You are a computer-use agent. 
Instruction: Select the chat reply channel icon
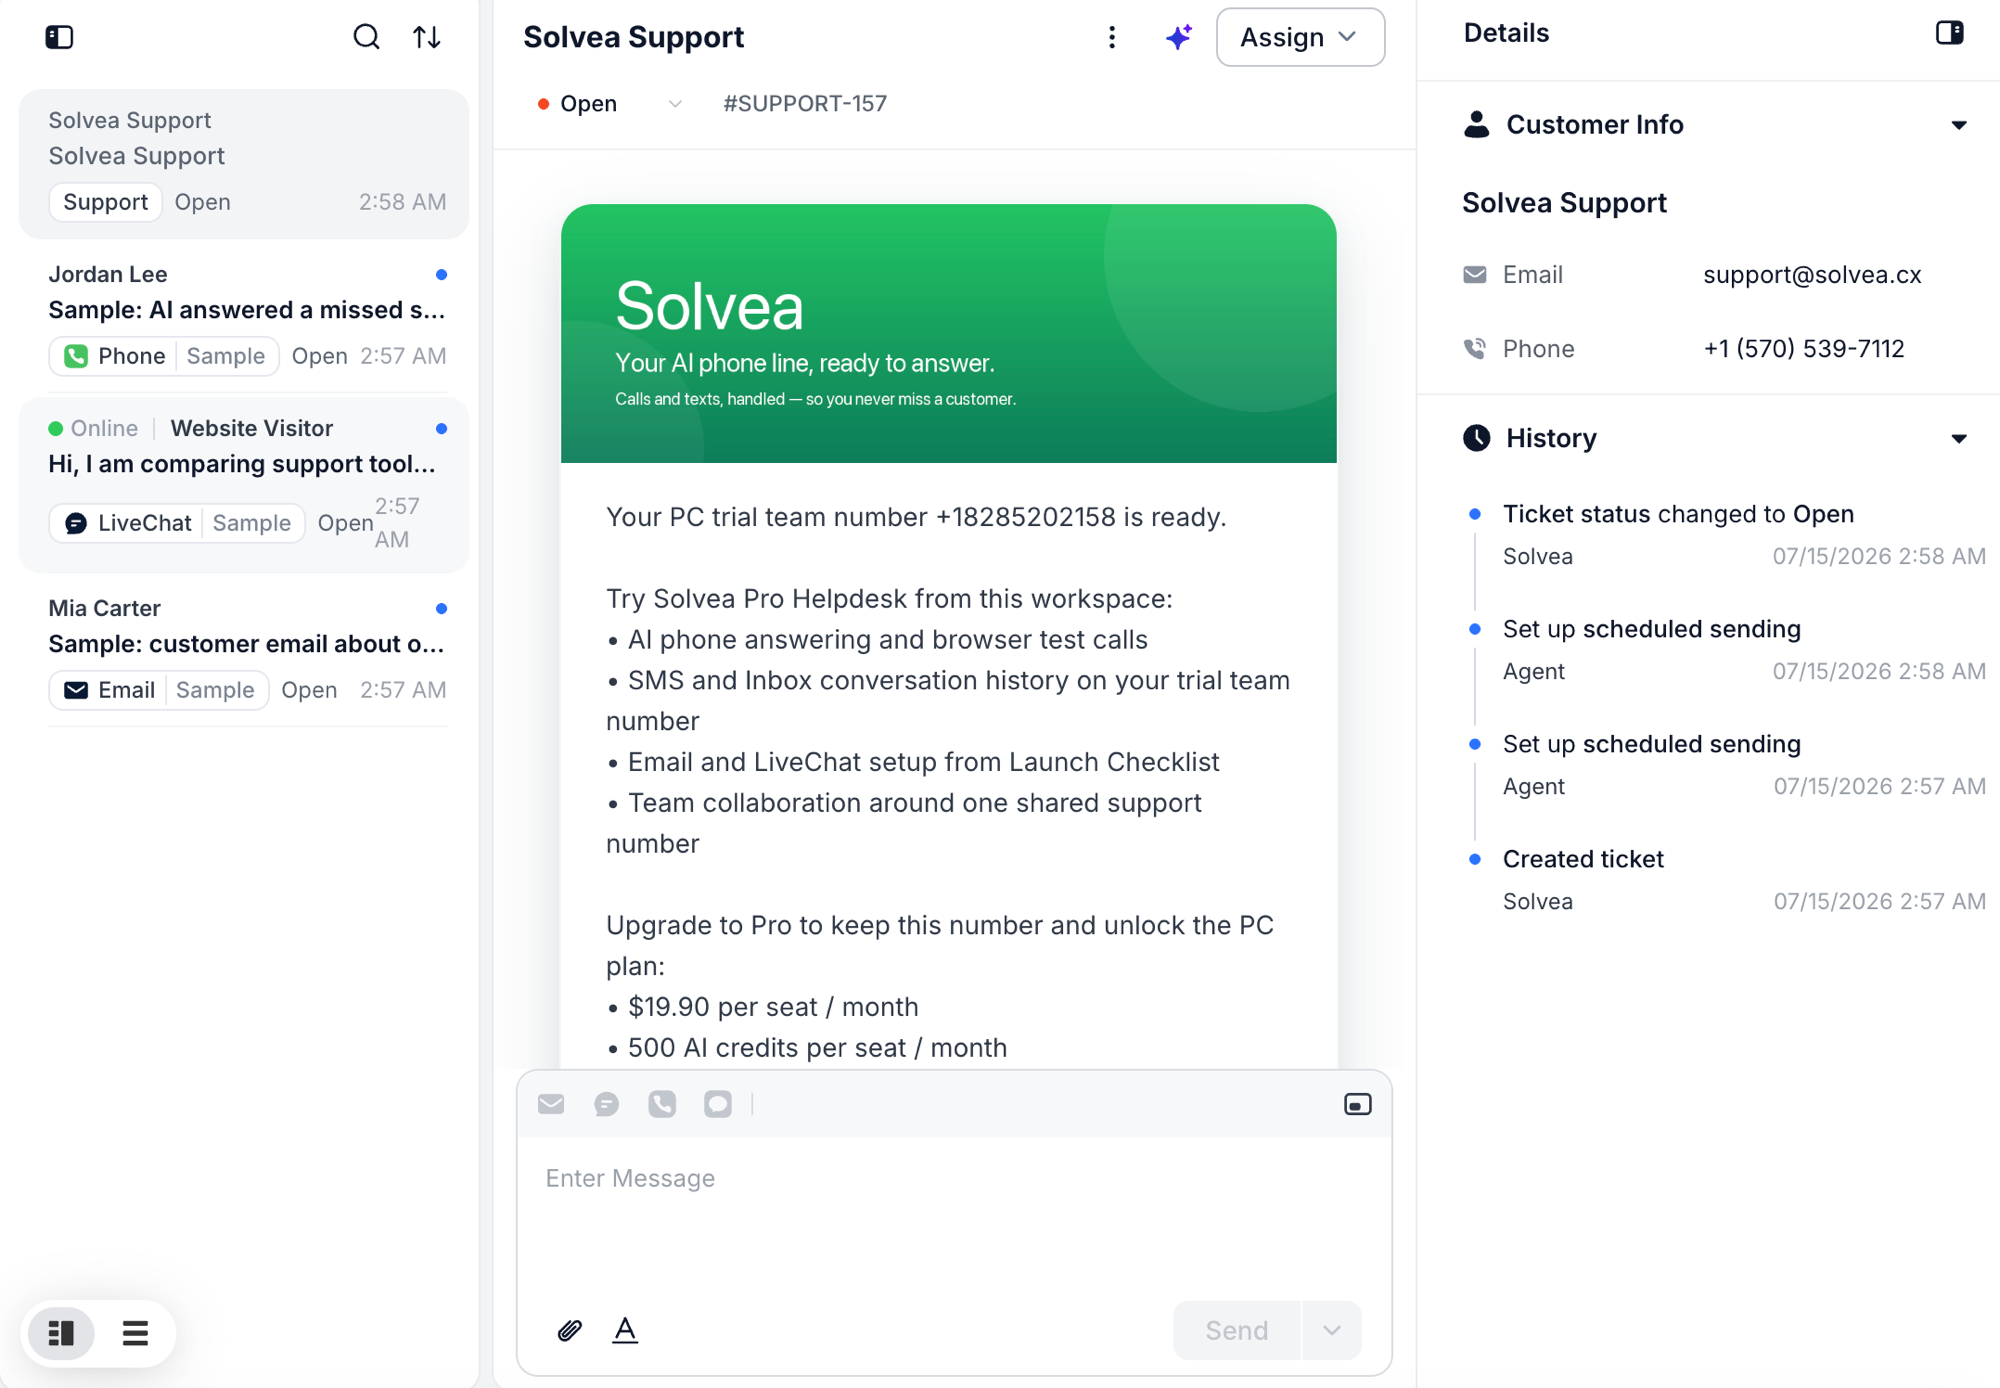click(606, 1104)
